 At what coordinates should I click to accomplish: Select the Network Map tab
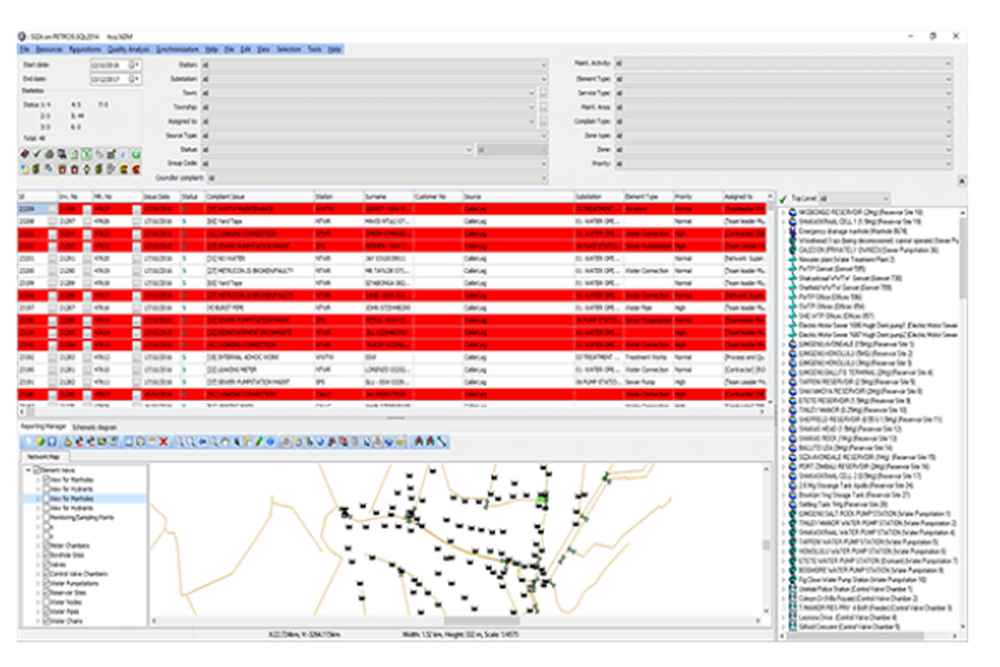pyautogui.click(x=44, y=457)
